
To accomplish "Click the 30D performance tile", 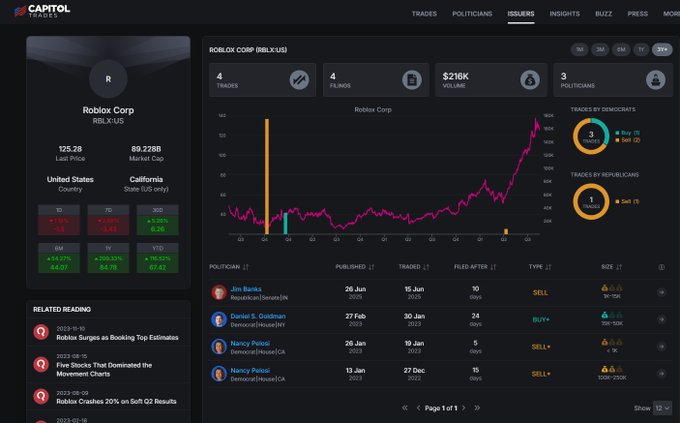I will (x=157, y=220).
